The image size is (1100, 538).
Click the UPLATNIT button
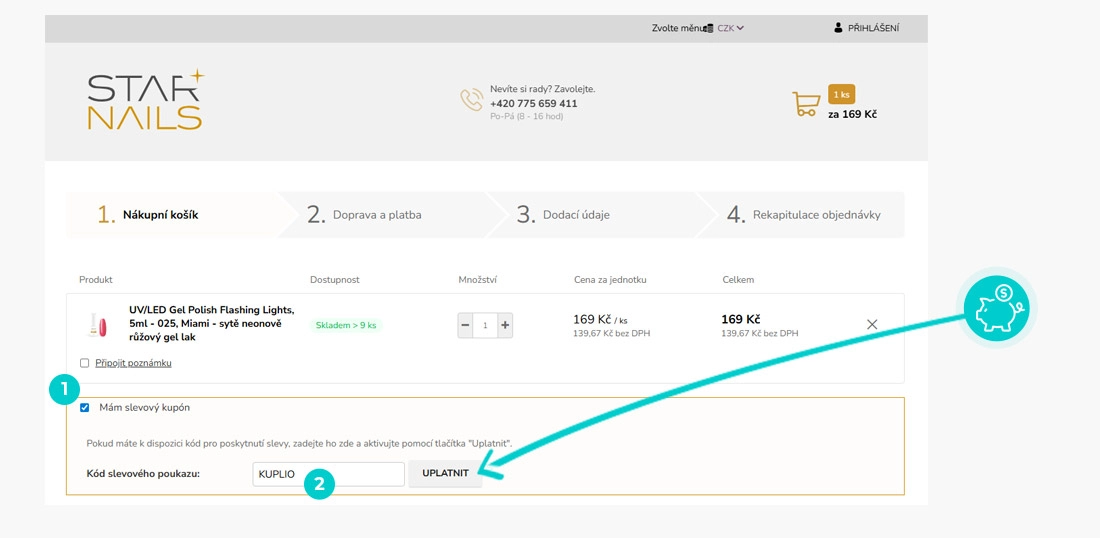(x=445, y=473)
